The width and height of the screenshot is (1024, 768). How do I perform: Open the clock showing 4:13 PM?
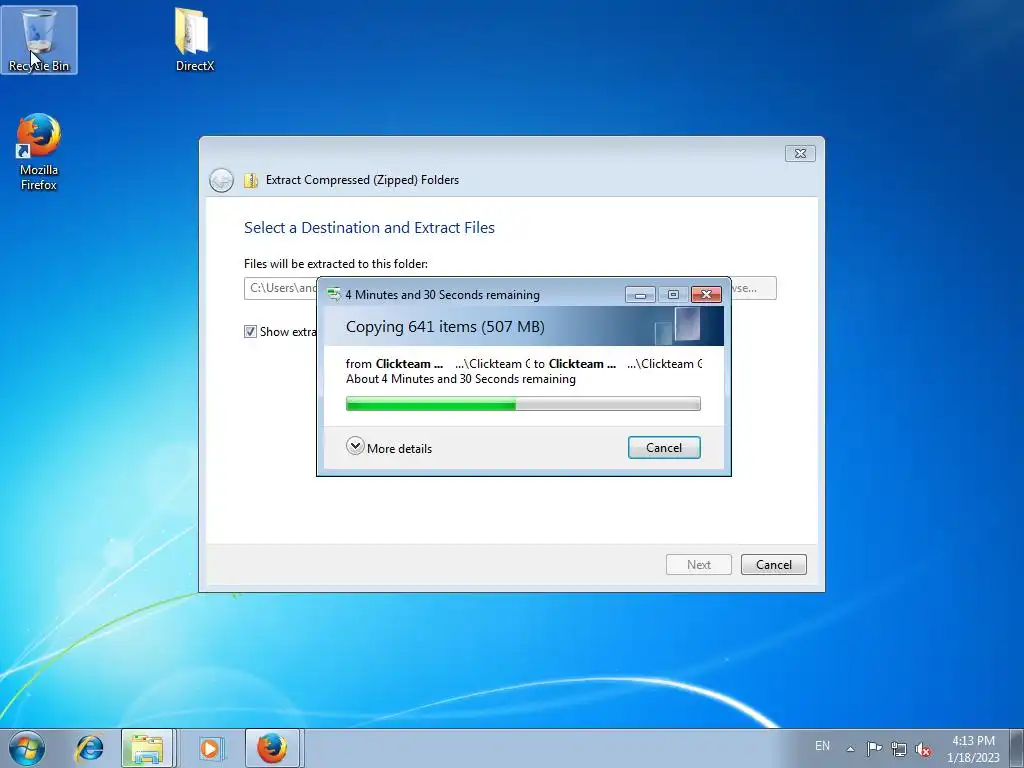tap(973, 748)
